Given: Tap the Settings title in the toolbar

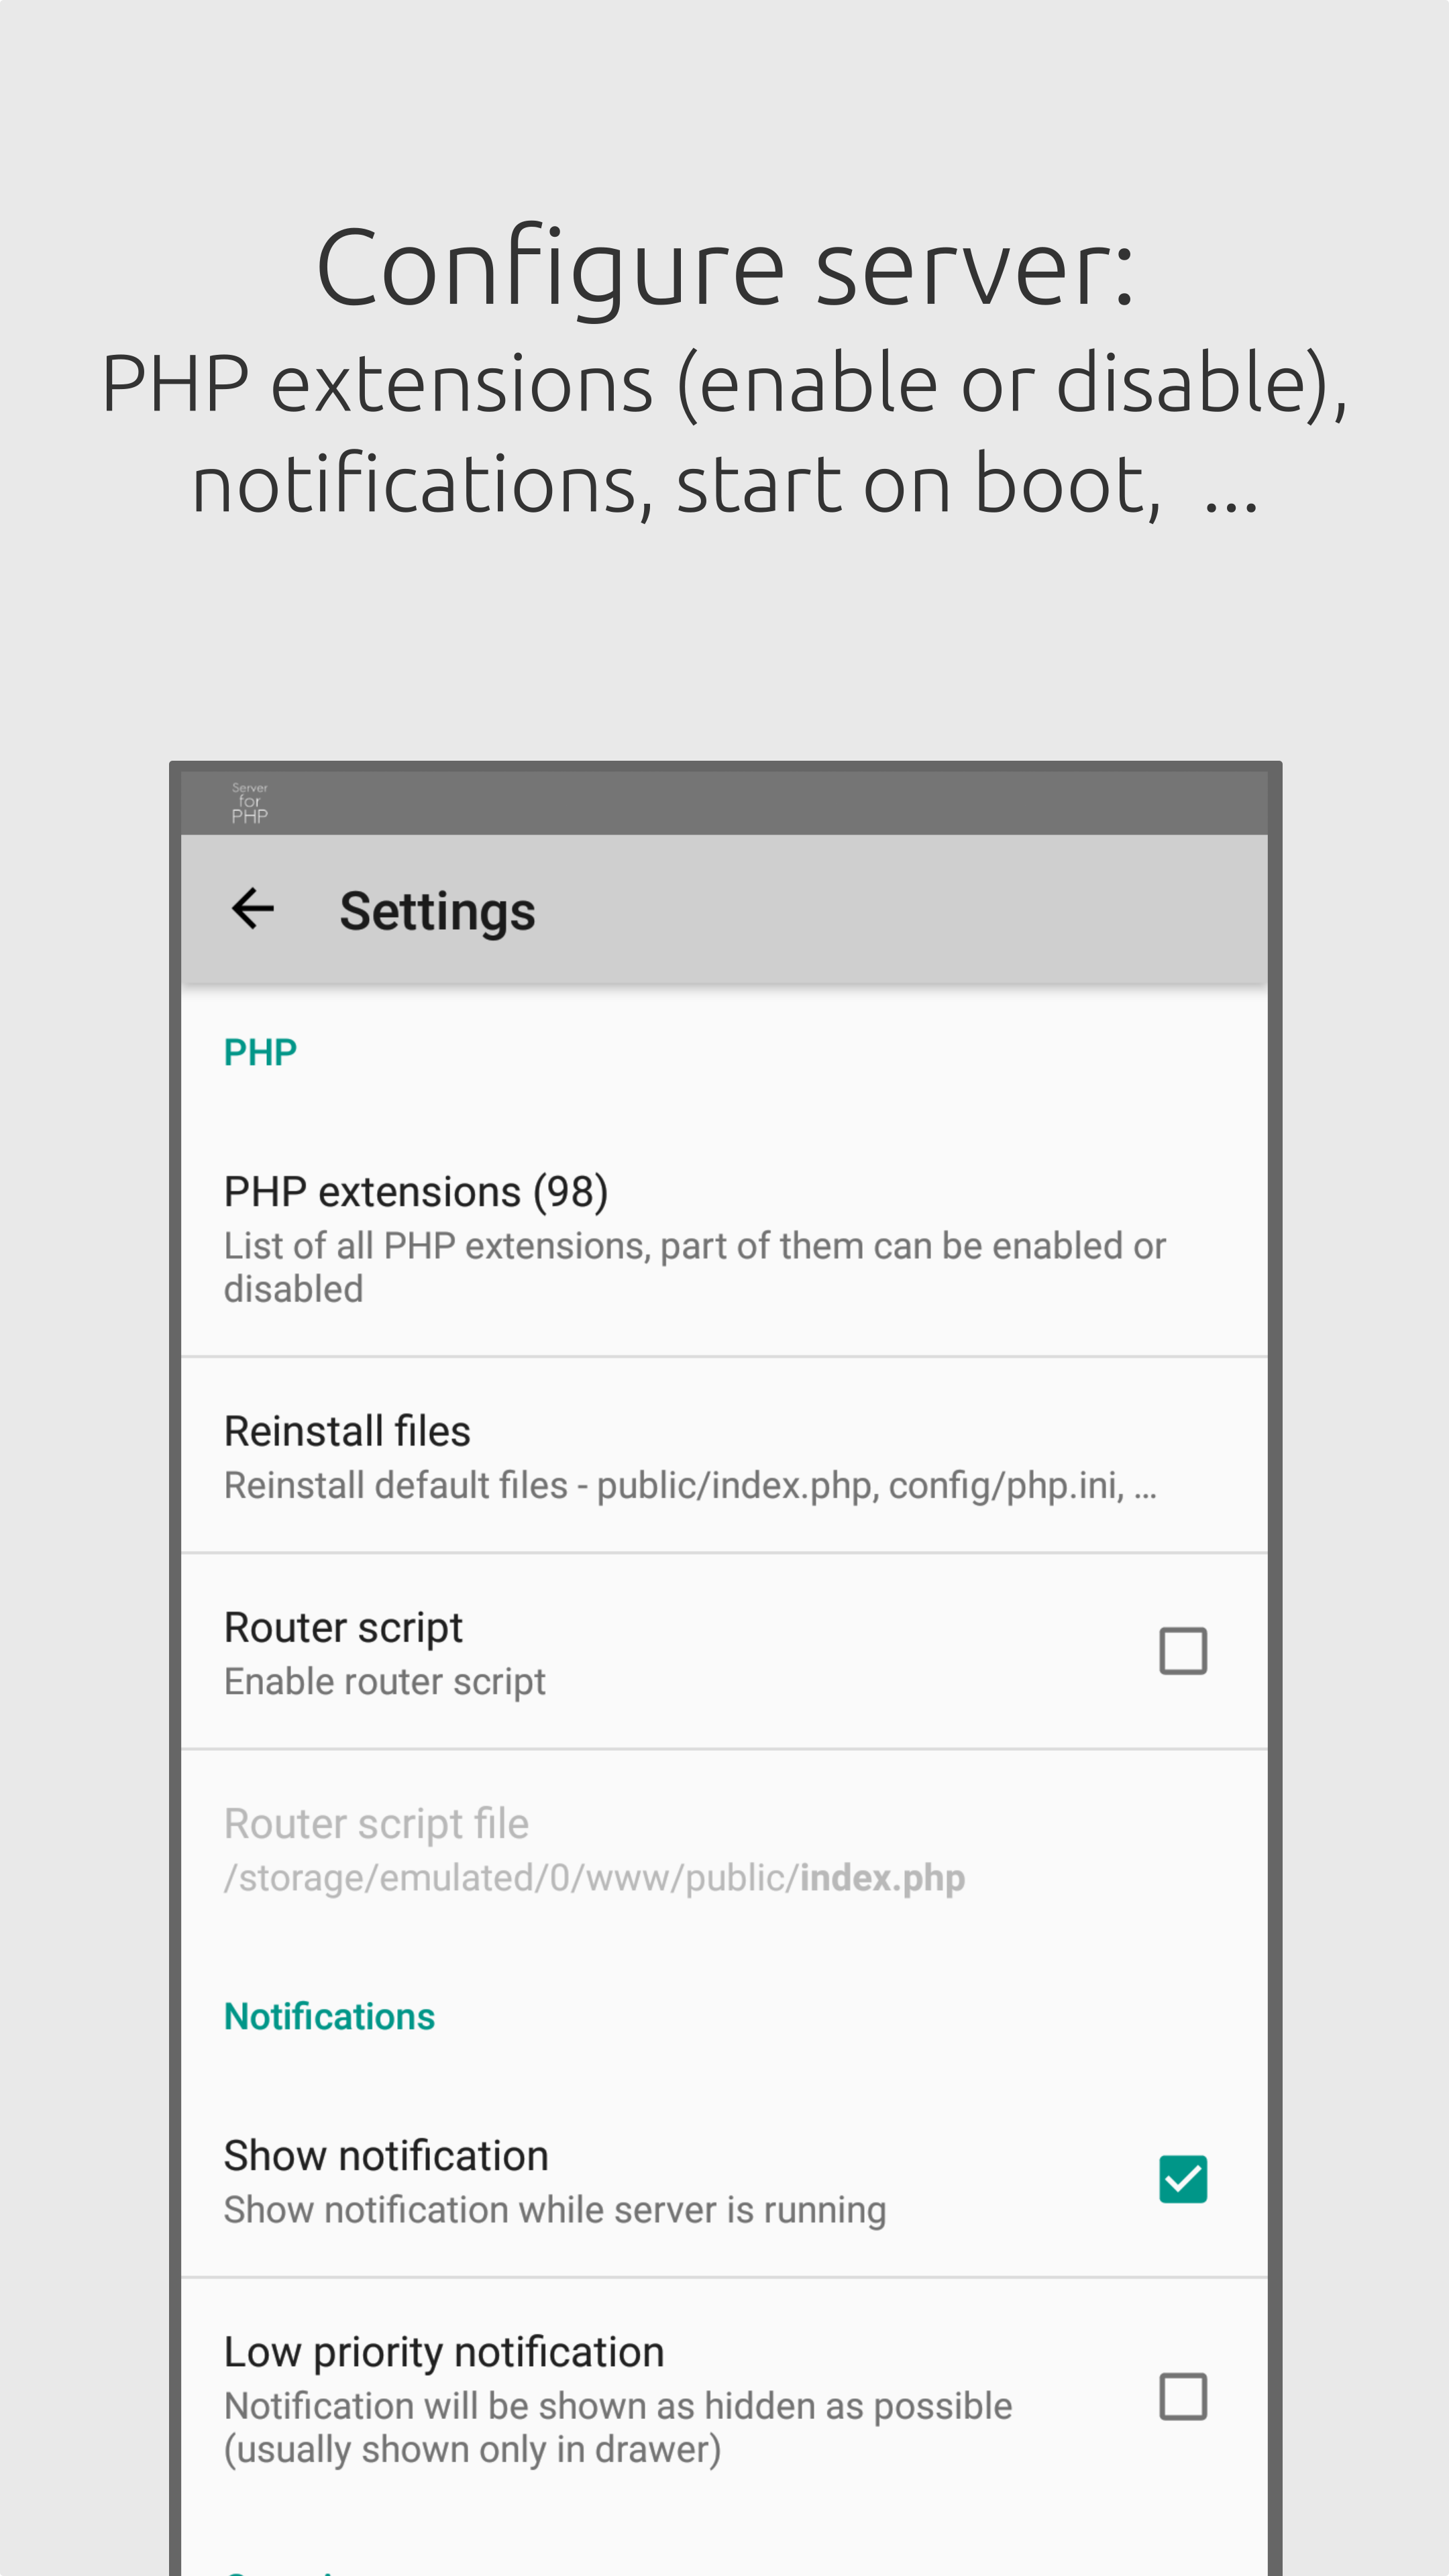Looking at the screenshot, I should click(437, 911).
